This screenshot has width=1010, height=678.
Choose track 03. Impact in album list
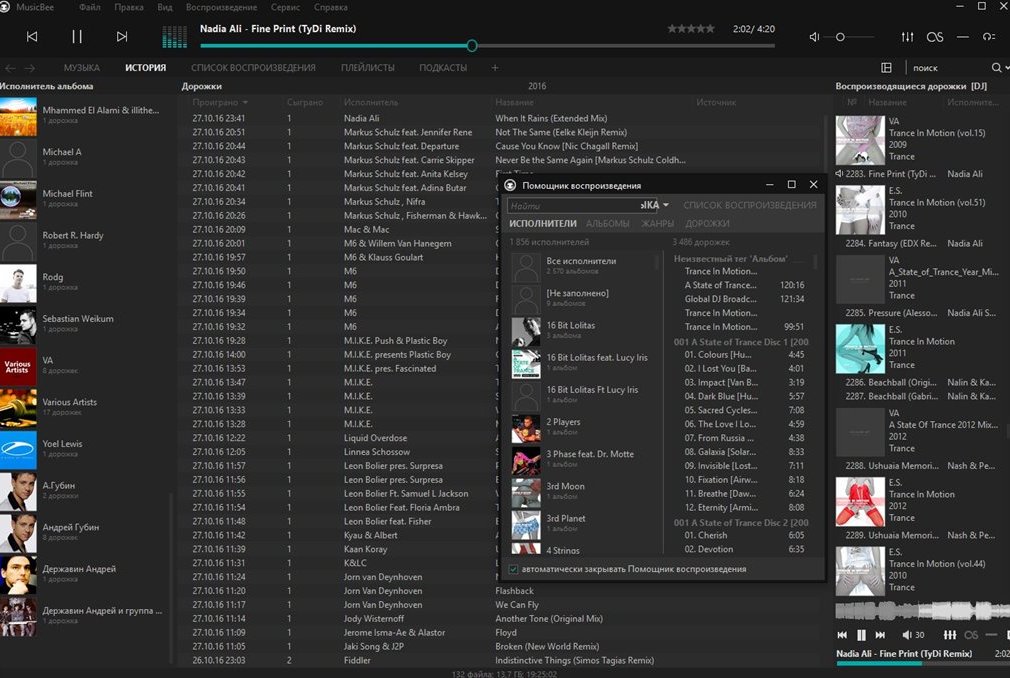point(744,382)
